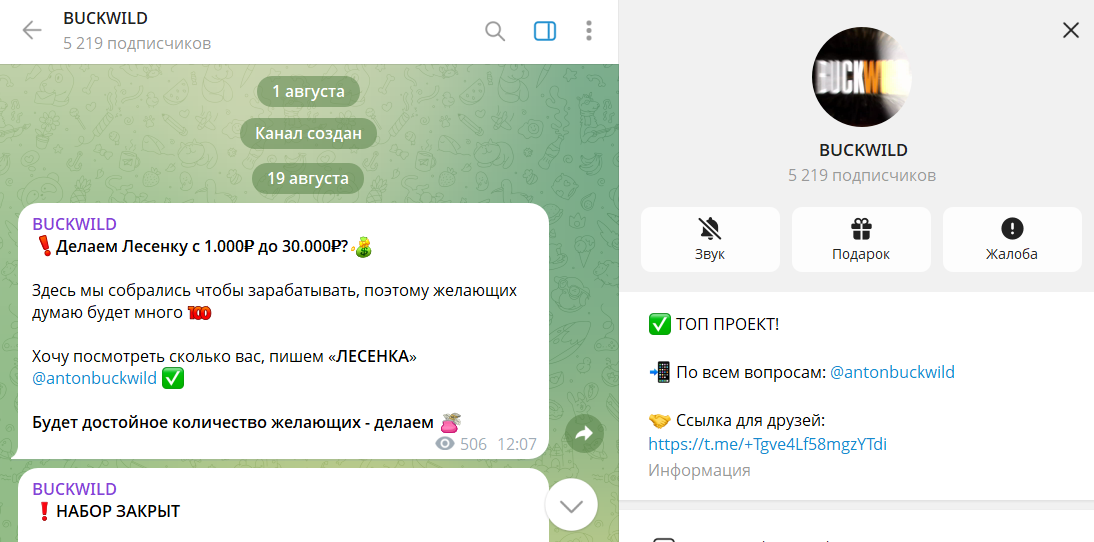Viewport: 1094px width, 542px height.
Task: Open search in the BUCKWILD channel
Action: (495, 31)
